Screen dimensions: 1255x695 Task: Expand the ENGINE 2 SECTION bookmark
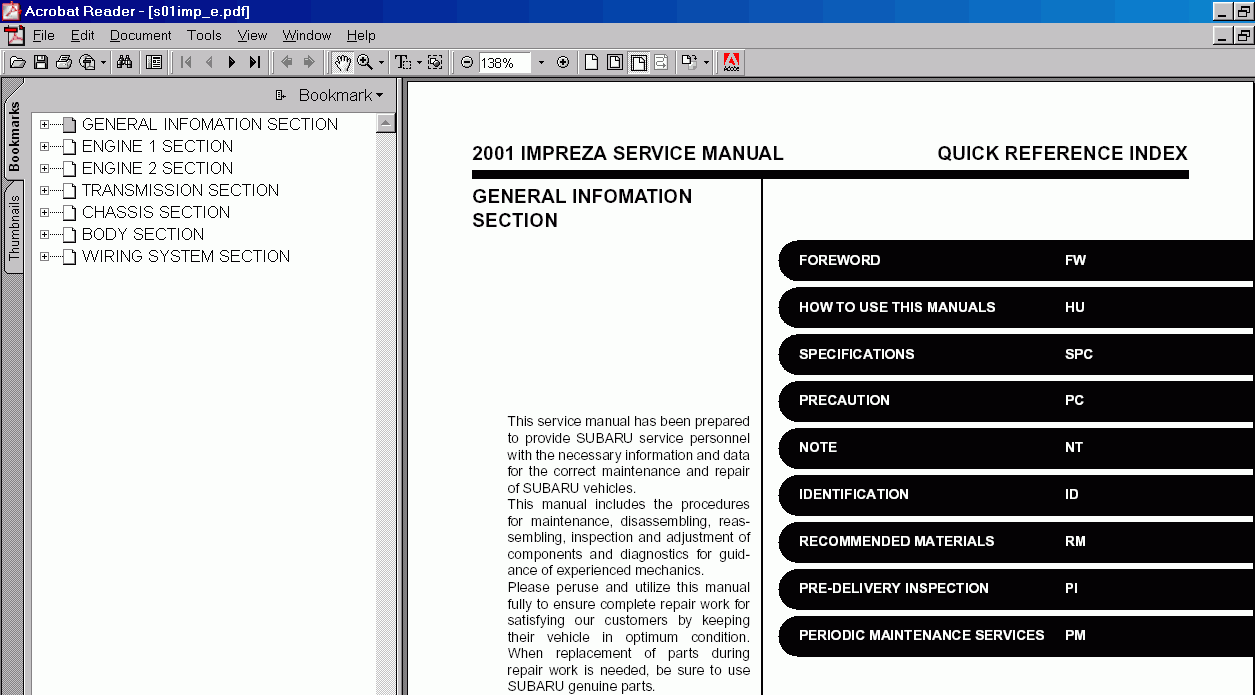44,169
